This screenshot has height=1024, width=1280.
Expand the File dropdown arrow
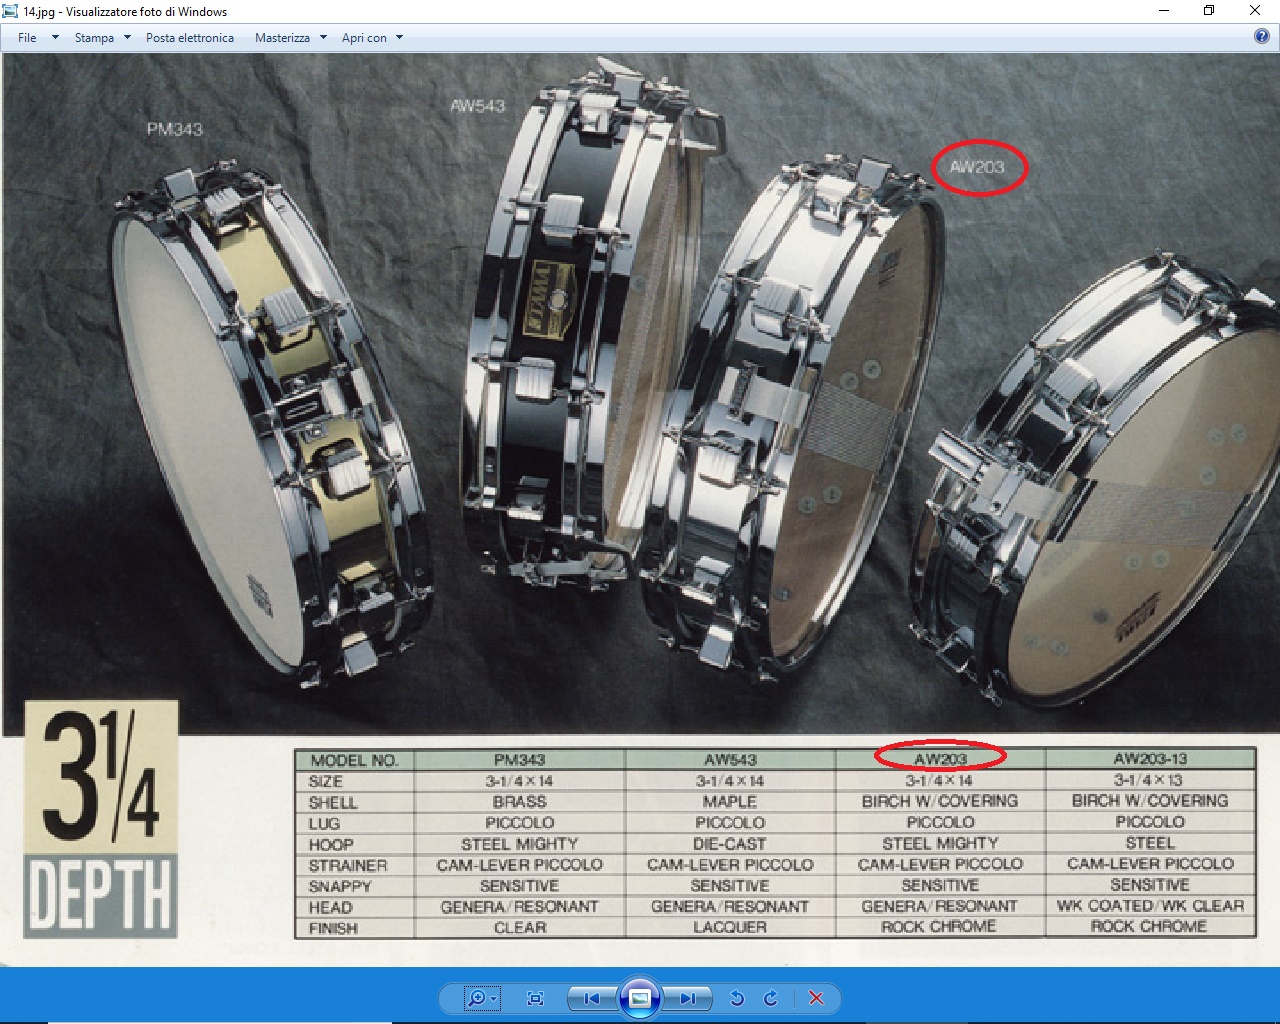point(55,38)
